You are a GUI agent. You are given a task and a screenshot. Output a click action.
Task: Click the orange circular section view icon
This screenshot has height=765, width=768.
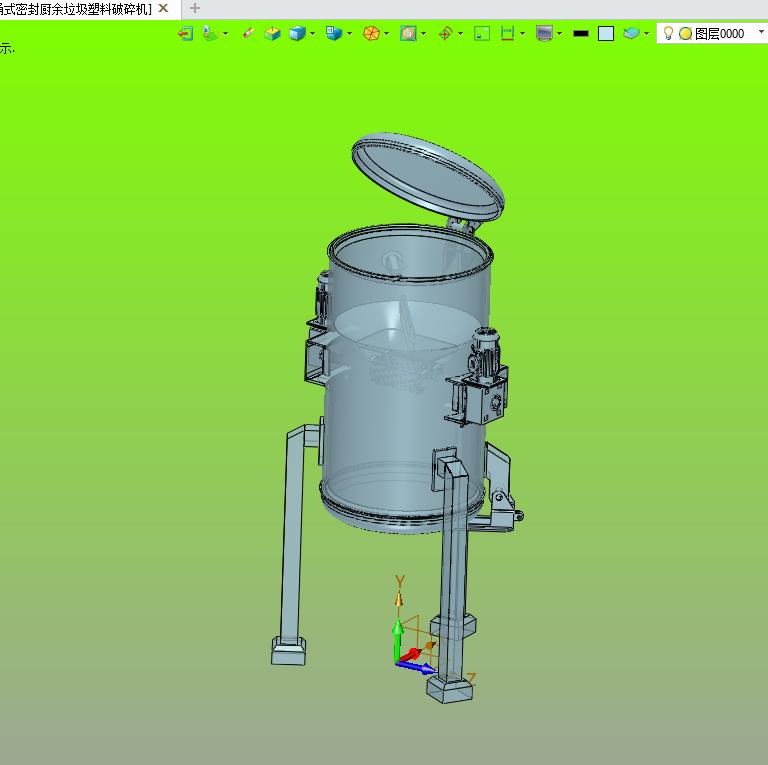click(x=371, y=33)
